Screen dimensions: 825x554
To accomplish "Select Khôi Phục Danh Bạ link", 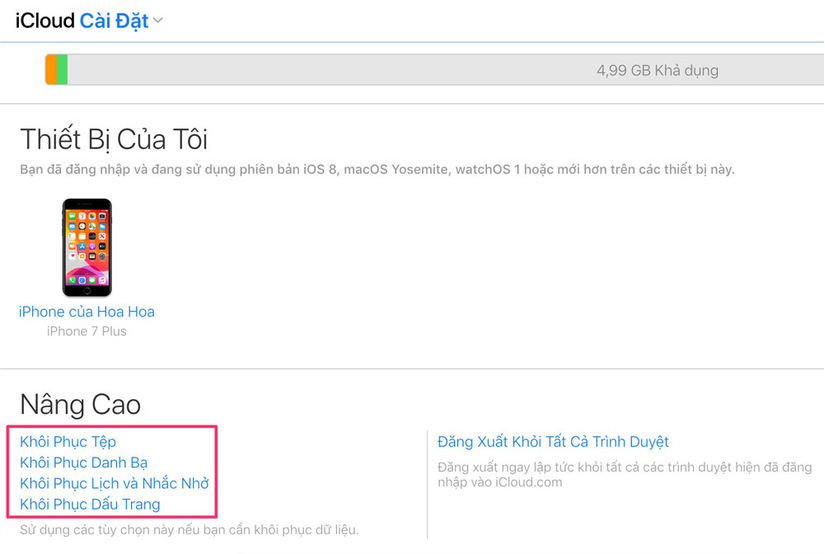I will click(x=84, y=463).
